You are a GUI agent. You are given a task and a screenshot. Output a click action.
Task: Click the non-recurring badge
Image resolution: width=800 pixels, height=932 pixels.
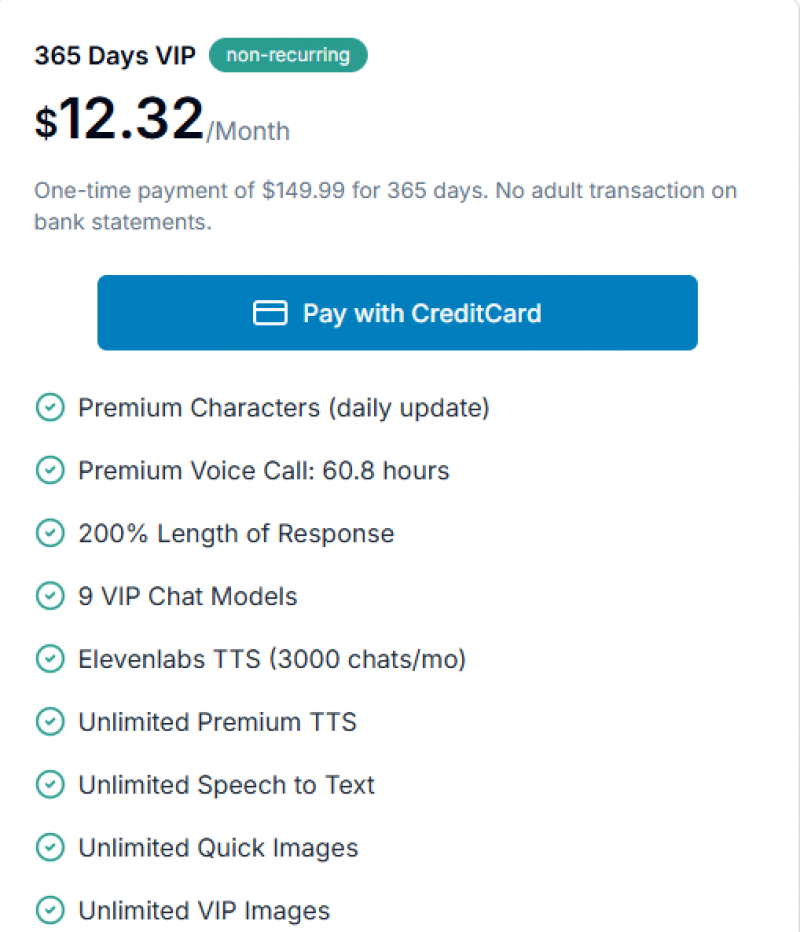click(288, 55)
